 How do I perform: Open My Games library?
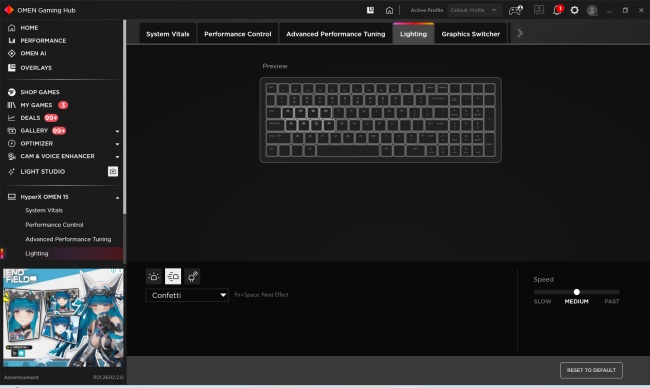click(36, 105)
